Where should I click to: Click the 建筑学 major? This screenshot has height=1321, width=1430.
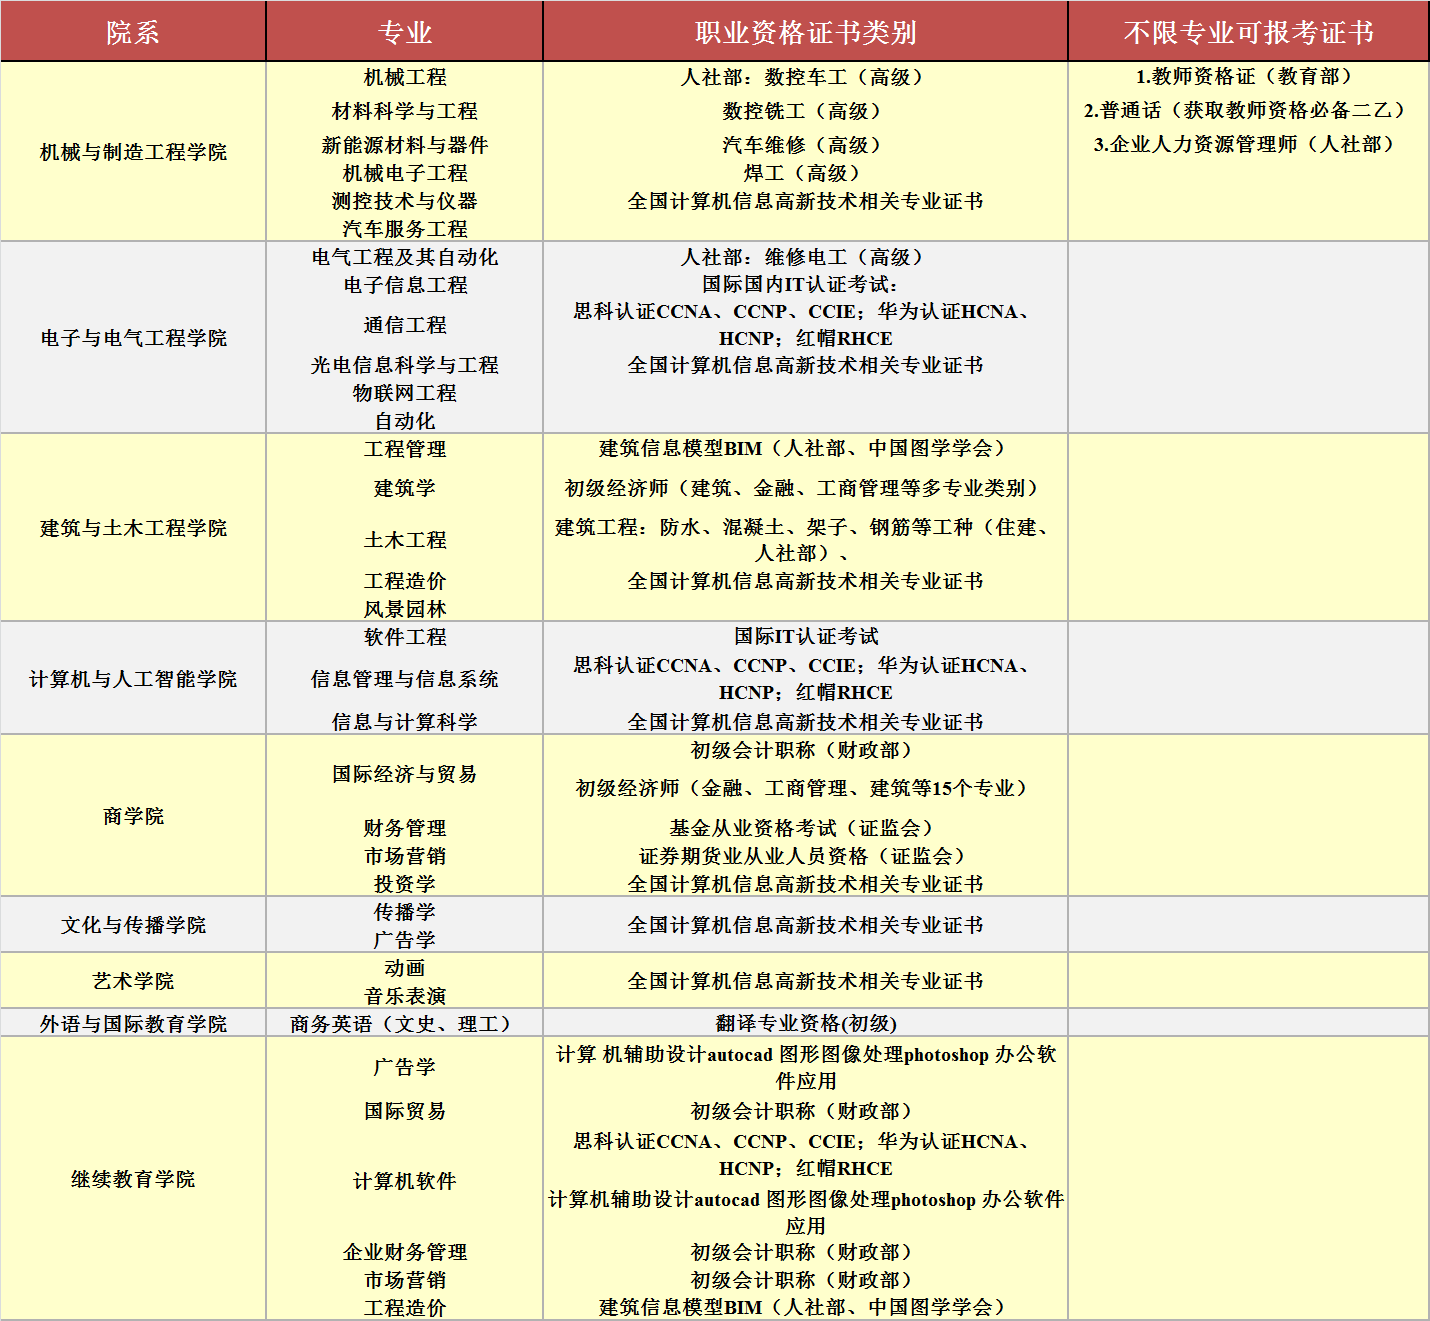(405, 488)
